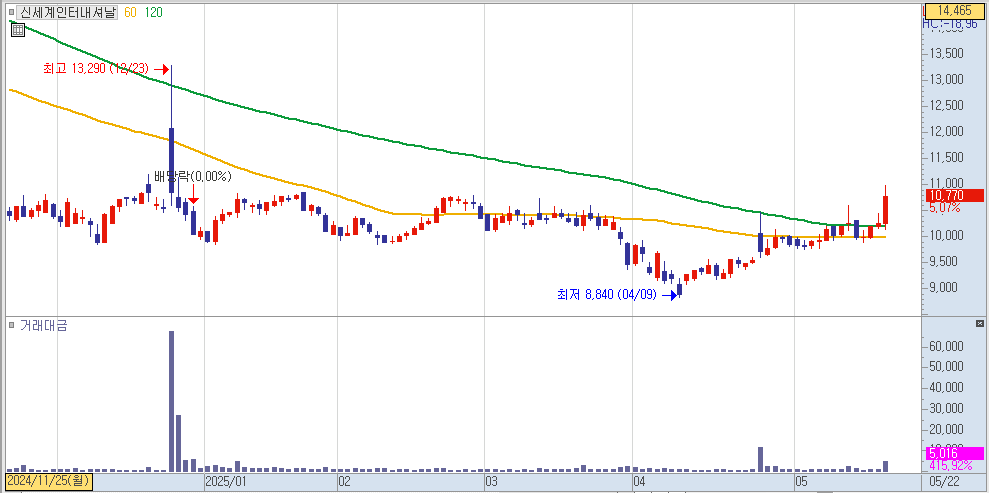The image size is (989, 493).
Task: Click the small square beside 신세계인터내셔날 title
Action: coord(11,13)
